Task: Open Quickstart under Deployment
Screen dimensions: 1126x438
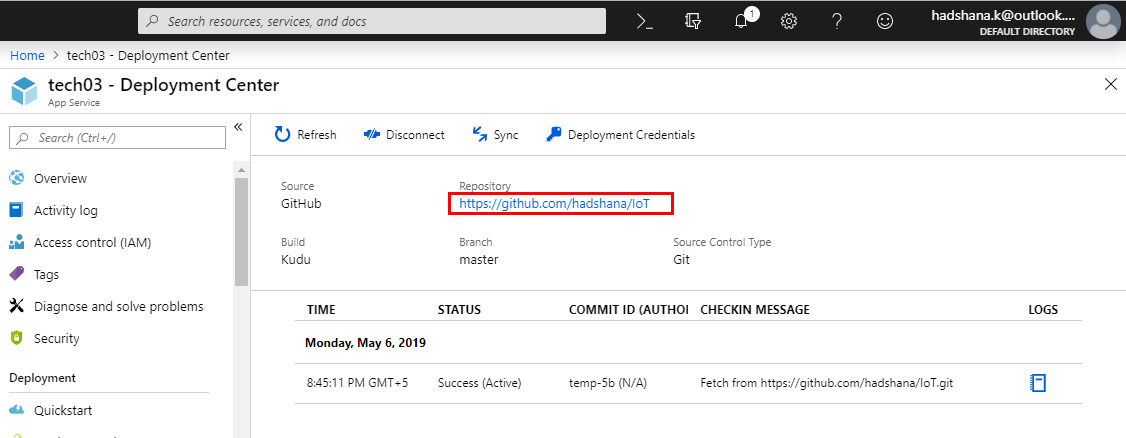Action: (65, 411)
